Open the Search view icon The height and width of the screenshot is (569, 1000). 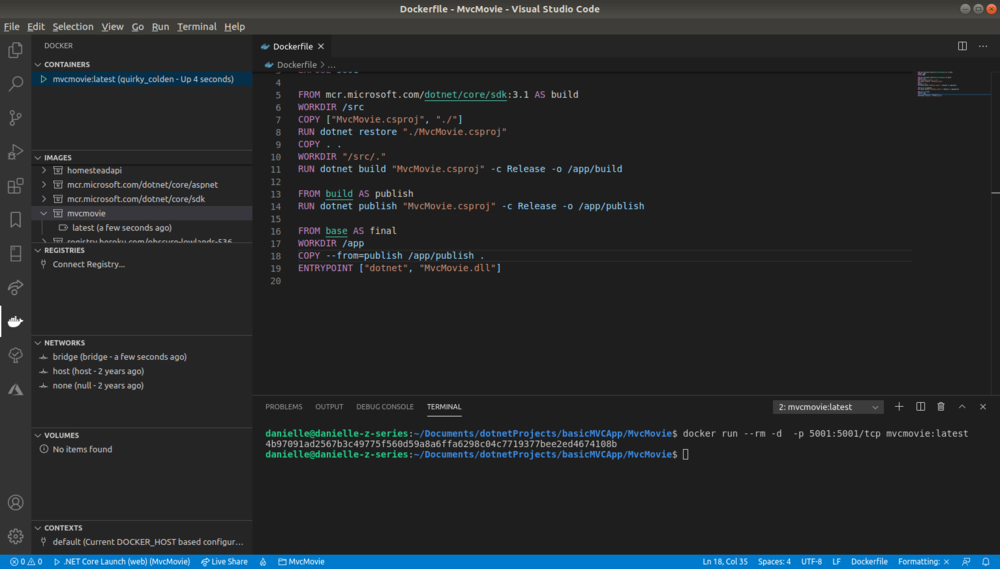(15, 84)
